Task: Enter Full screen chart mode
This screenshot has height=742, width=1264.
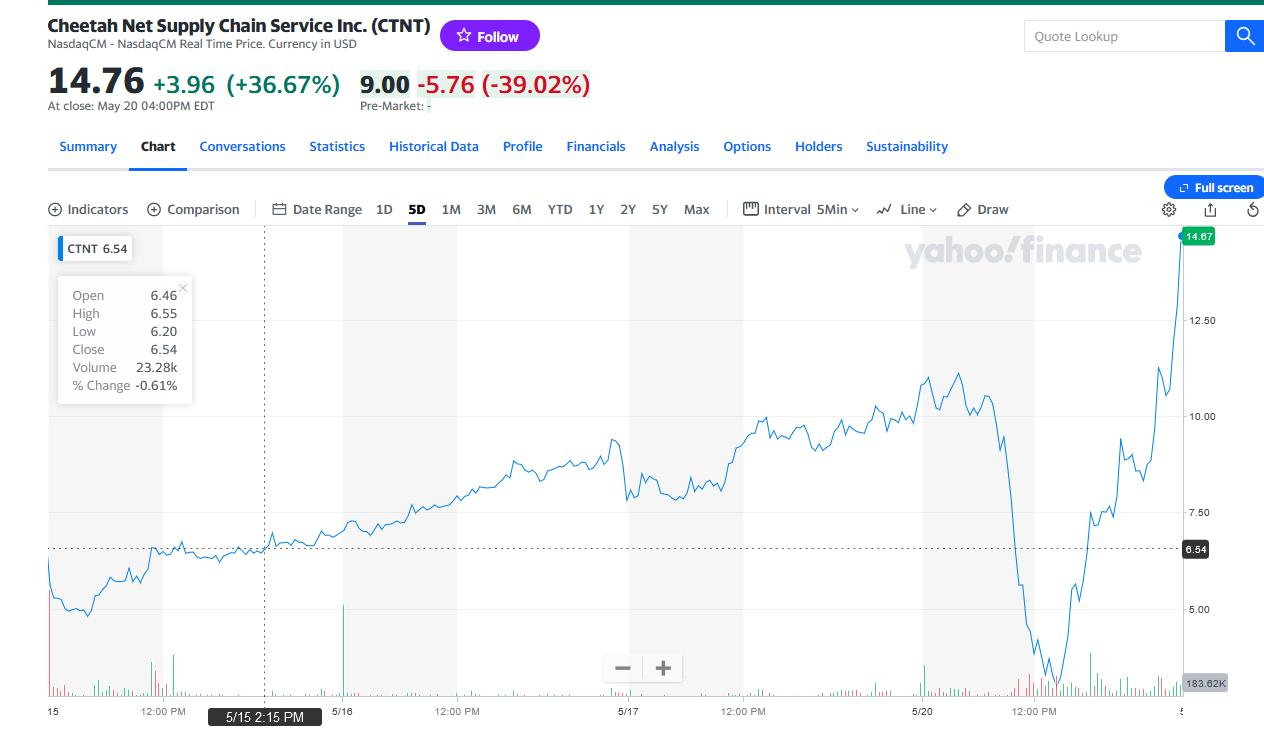Action: click(x=1214, y=187)
